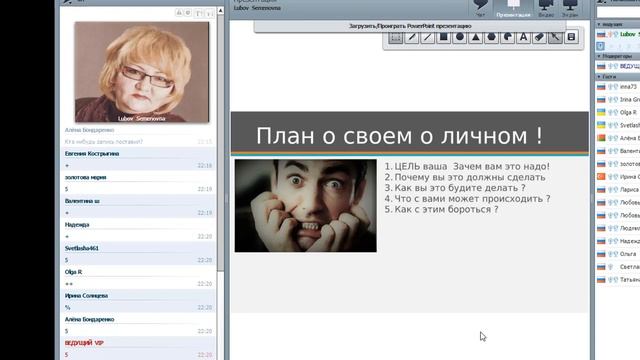Image resolution: width=640 pixels, height=360 pixels.
Task: Click the chat scrollbar up arrow
Action: click(220, 11)
